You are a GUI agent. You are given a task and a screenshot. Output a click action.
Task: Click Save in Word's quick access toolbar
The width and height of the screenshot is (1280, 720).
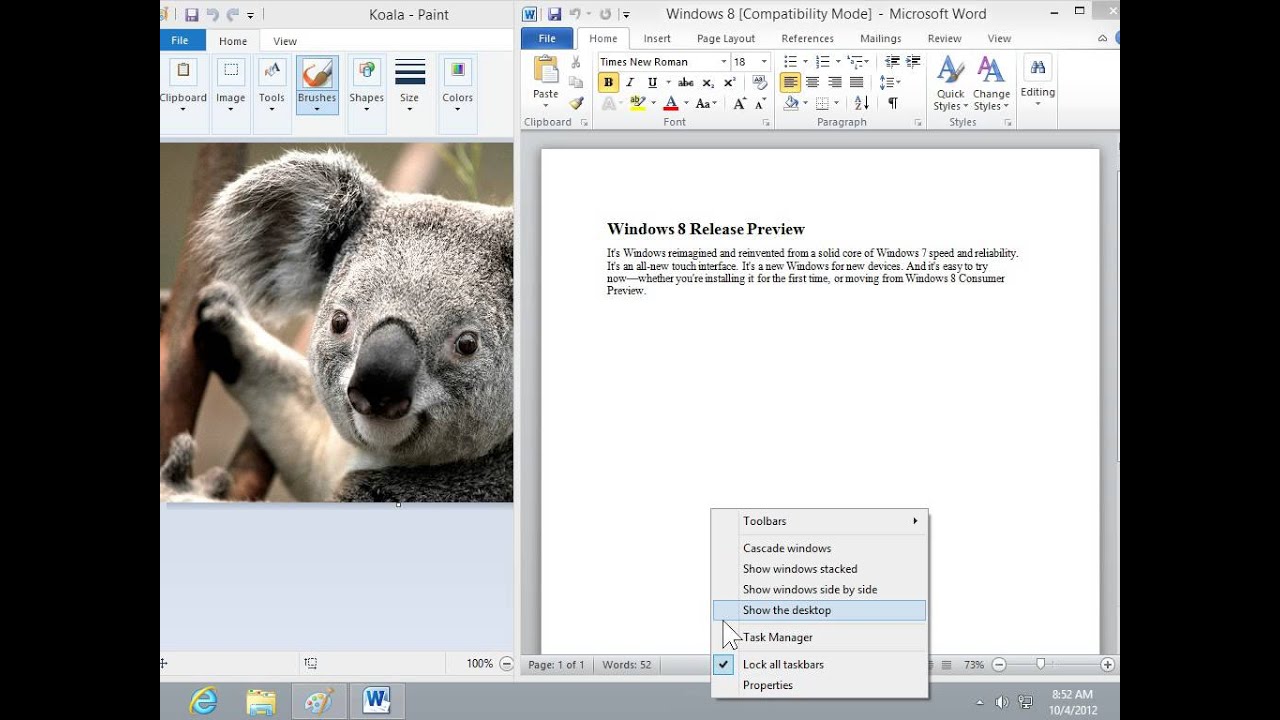(554, 14)
